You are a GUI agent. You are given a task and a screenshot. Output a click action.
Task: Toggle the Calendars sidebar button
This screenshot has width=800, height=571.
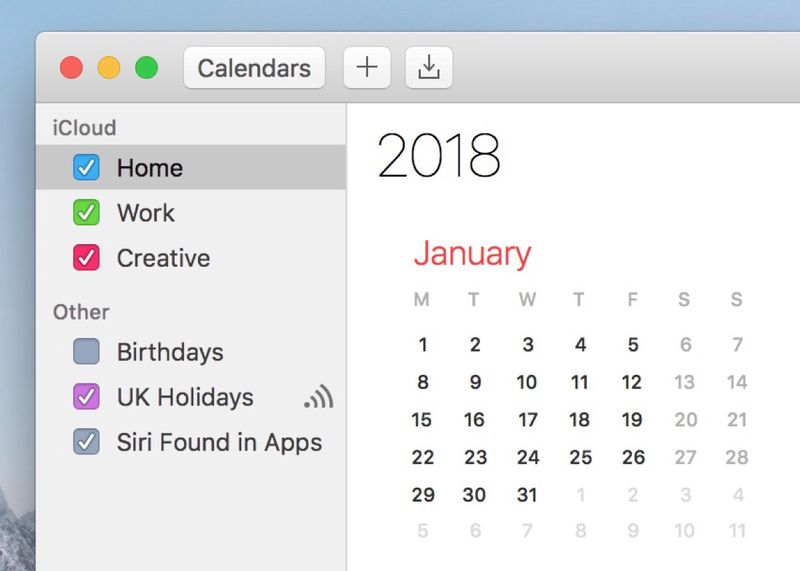click(254, 67)
